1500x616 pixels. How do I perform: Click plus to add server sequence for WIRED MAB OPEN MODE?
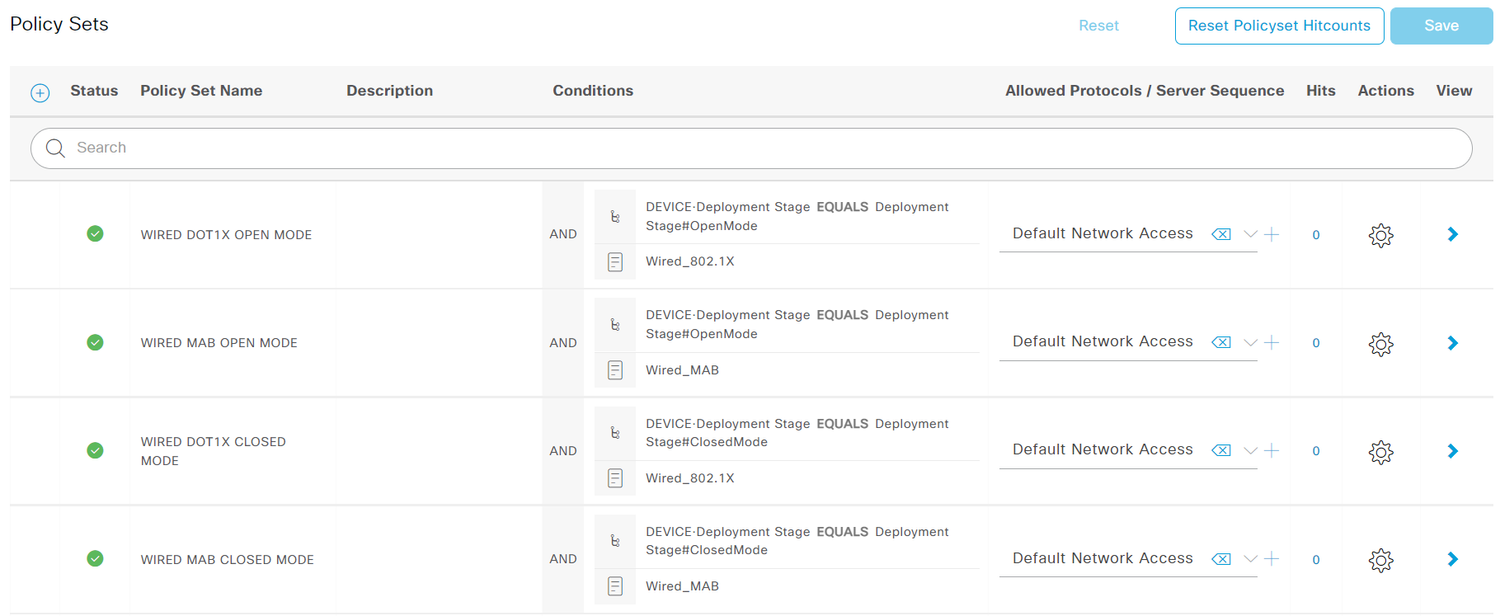click(x=1272, y=341)
